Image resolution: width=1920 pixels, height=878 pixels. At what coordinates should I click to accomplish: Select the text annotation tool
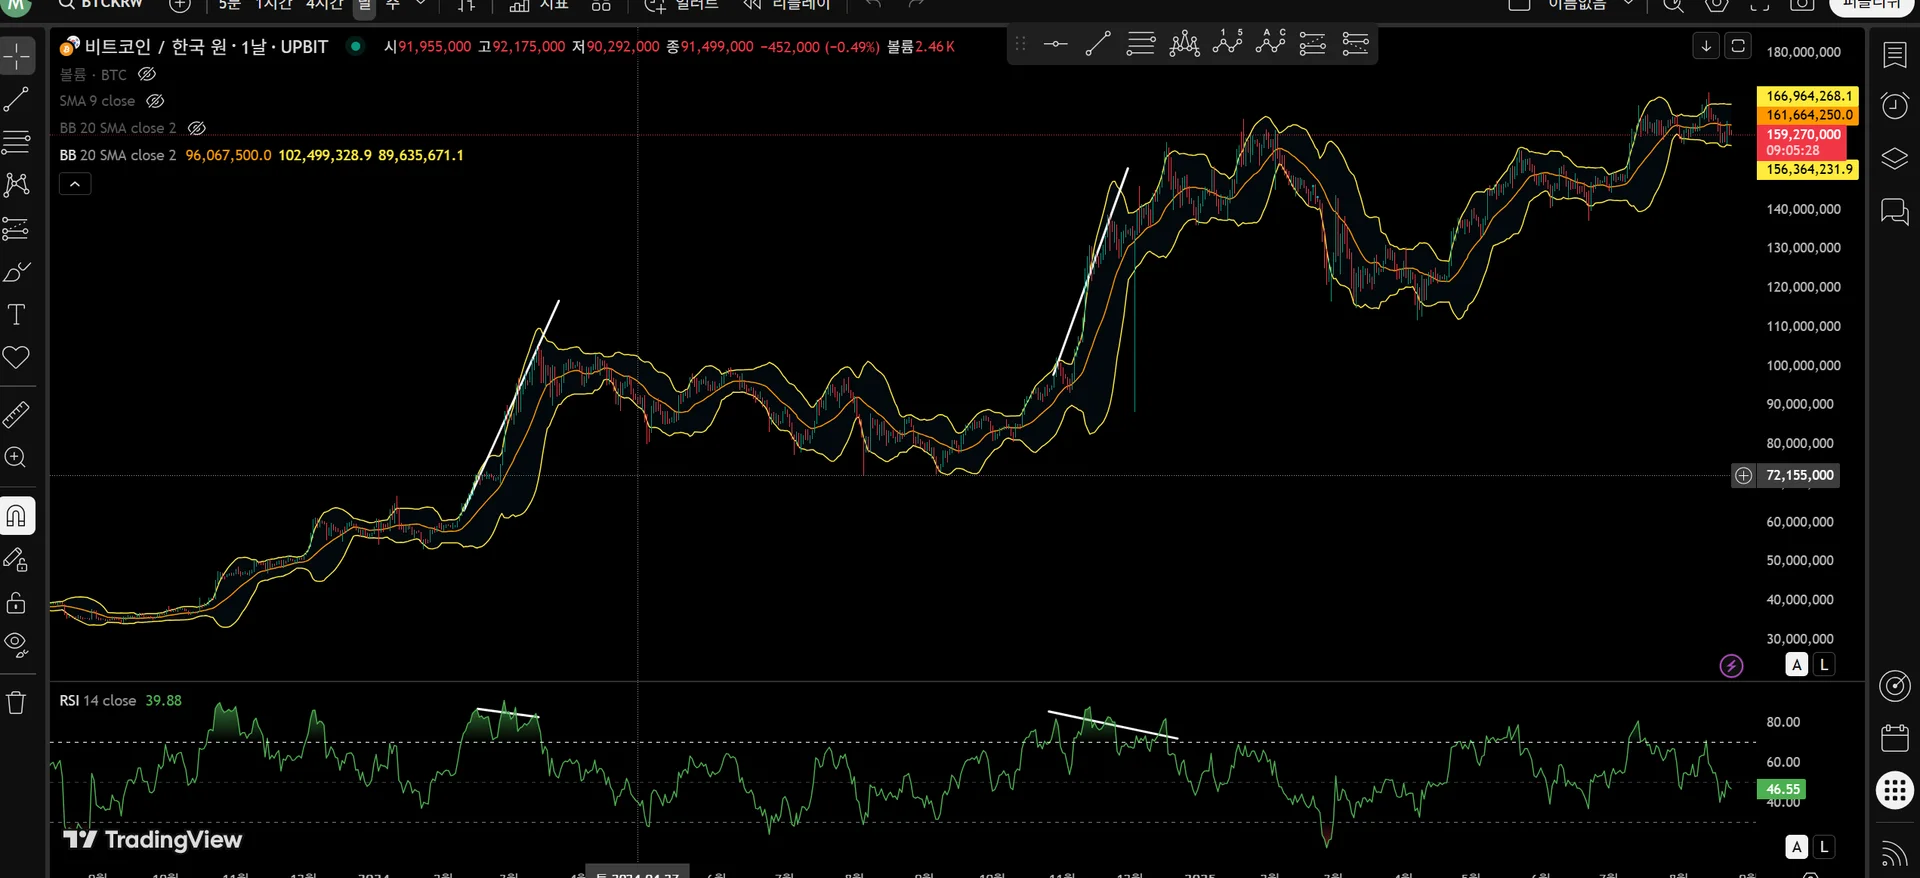17,315
